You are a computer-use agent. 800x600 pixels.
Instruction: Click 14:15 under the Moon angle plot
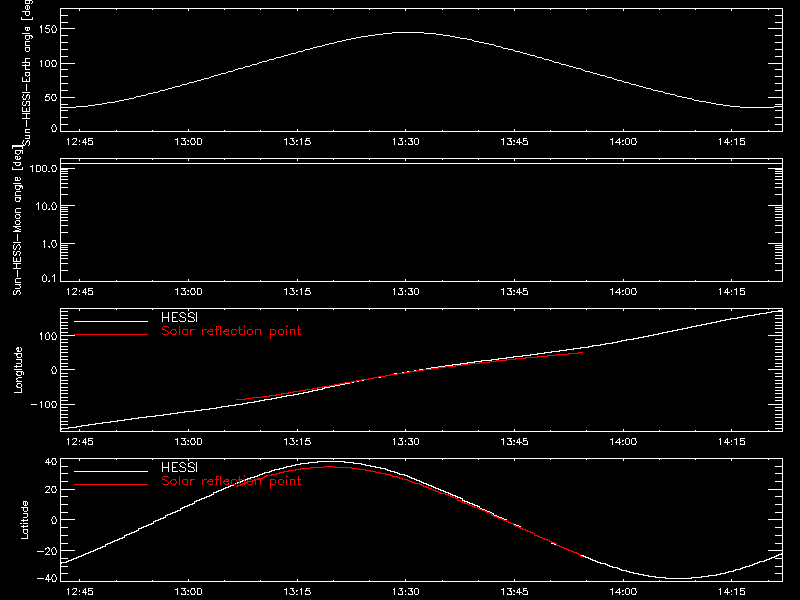tap(732, 291)
